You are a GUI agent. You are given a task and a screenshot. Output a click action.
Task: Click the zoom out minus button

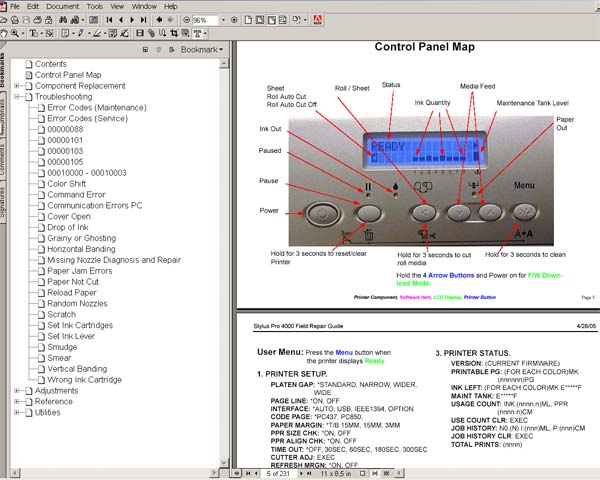pos(186,20)
